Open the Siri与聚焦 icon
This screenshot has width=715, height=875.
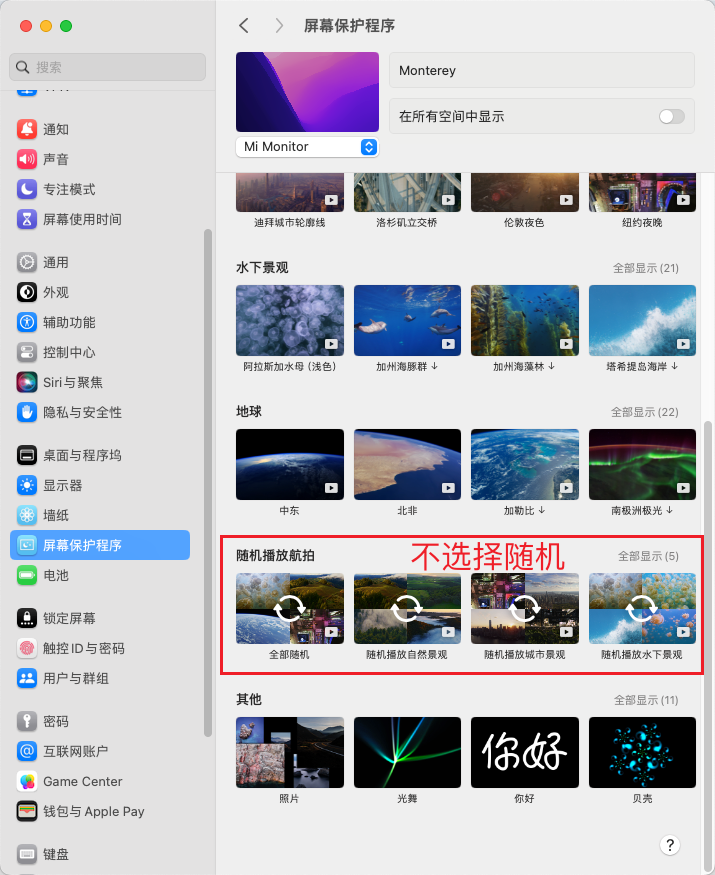click(x=27, y=382)
